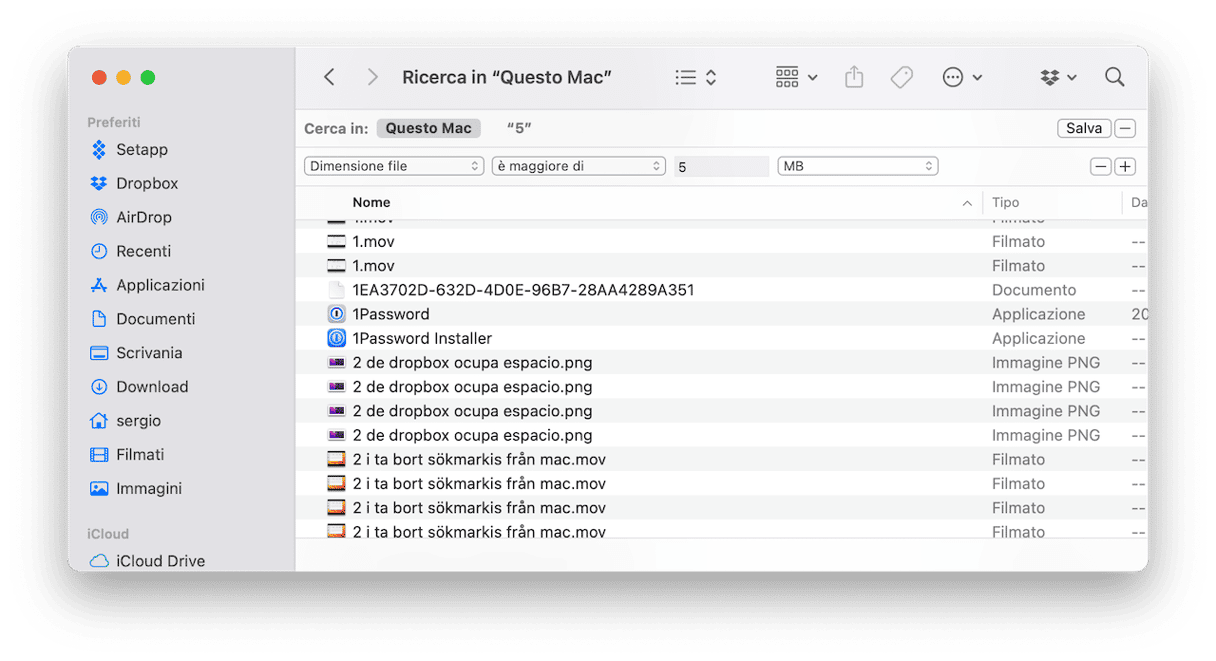Sort by the Nome column header
1216x661 pixels.
coord(371,202)
